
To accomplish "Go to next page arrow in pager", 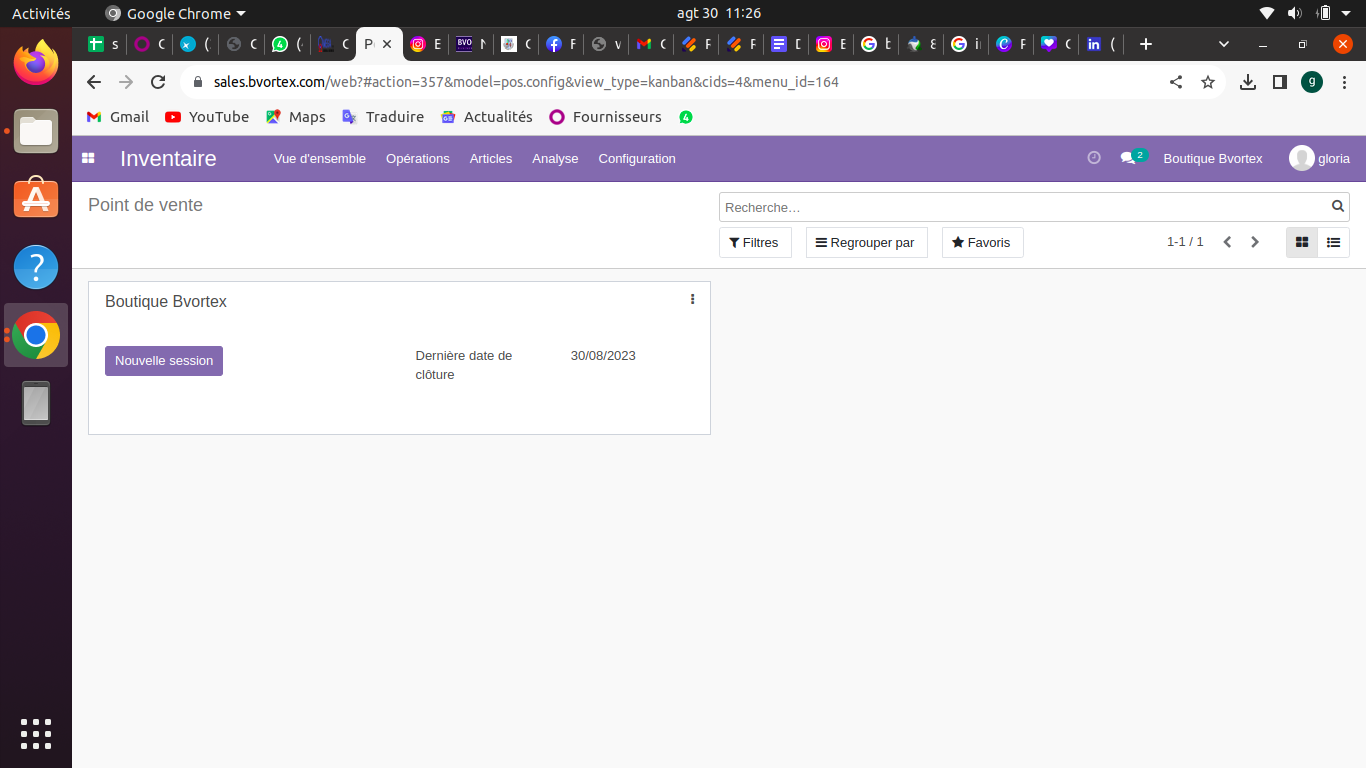I will (x=1255, y=242).
